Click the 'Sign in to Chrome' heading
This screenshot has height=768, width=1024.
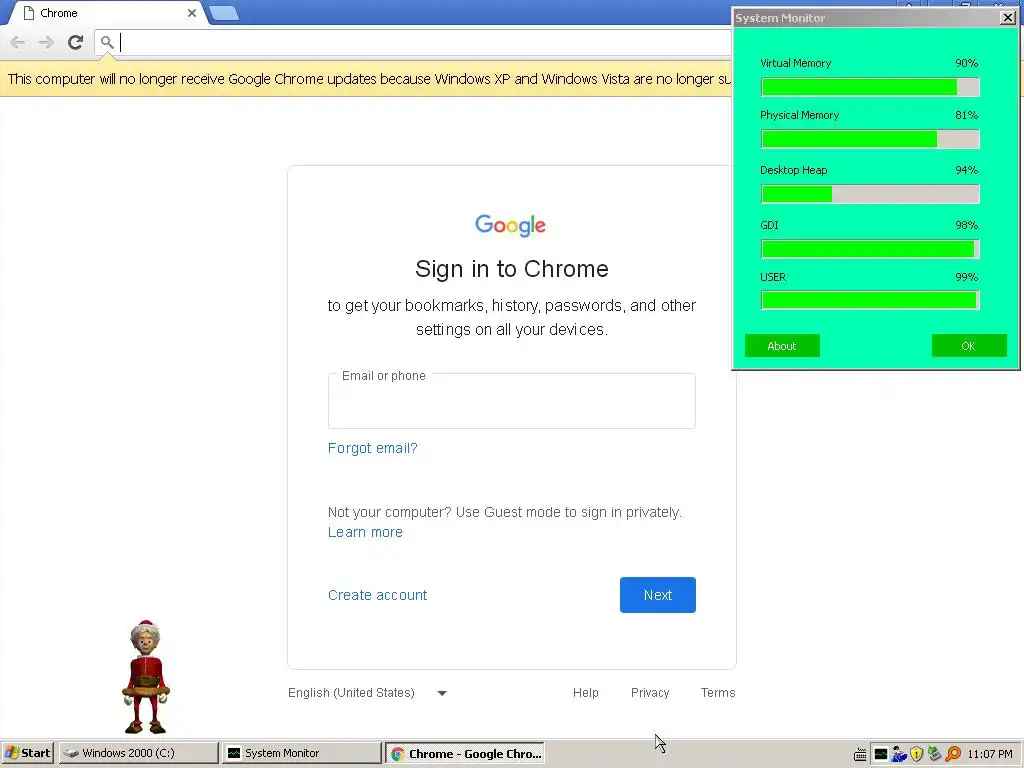pyautogui.click(x=512, y=269)
